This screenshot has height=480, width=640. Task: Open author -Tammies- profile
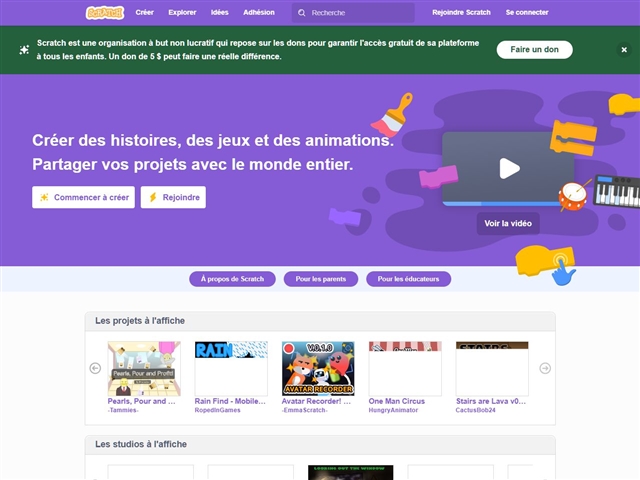pyautogui.click(x=123, y=410)
